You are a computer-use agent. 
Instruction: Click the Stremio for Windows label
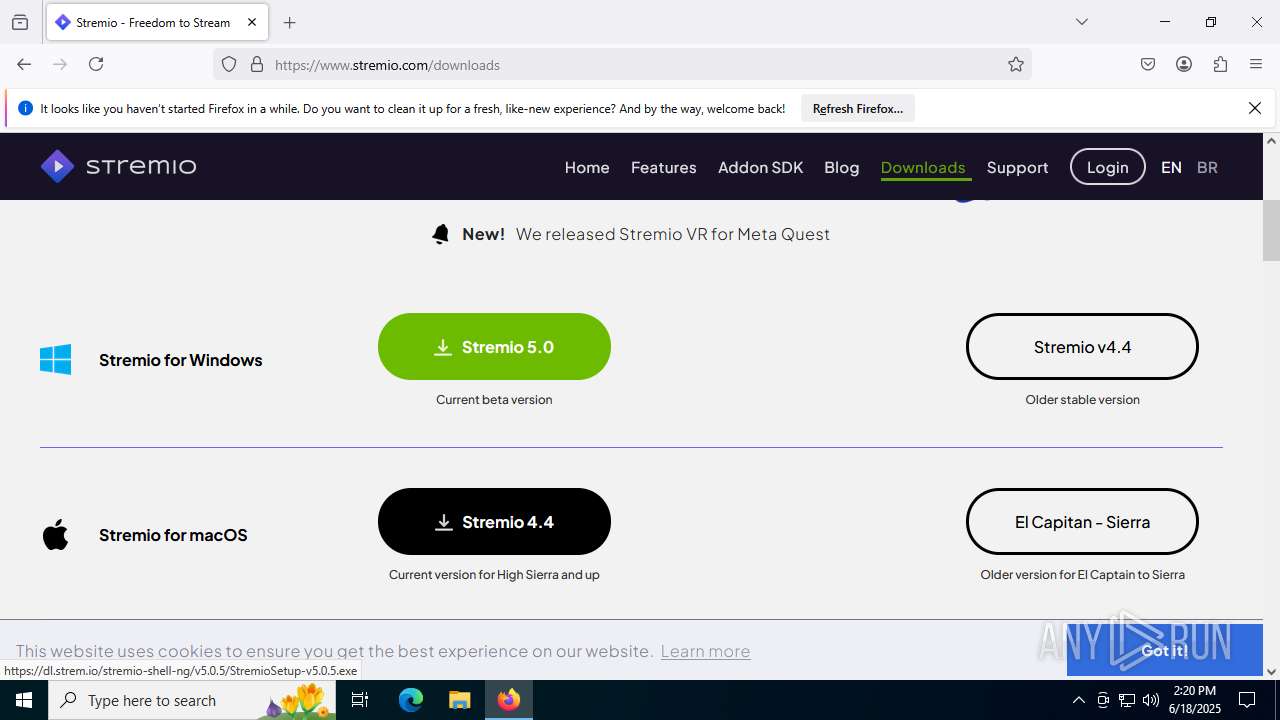point(180,360)
